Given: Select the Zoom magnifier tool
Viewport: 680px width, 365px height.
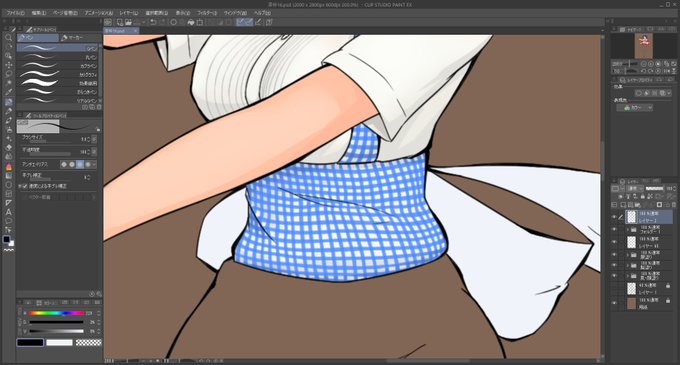Looking at the screenshot, I should [8, 38].
